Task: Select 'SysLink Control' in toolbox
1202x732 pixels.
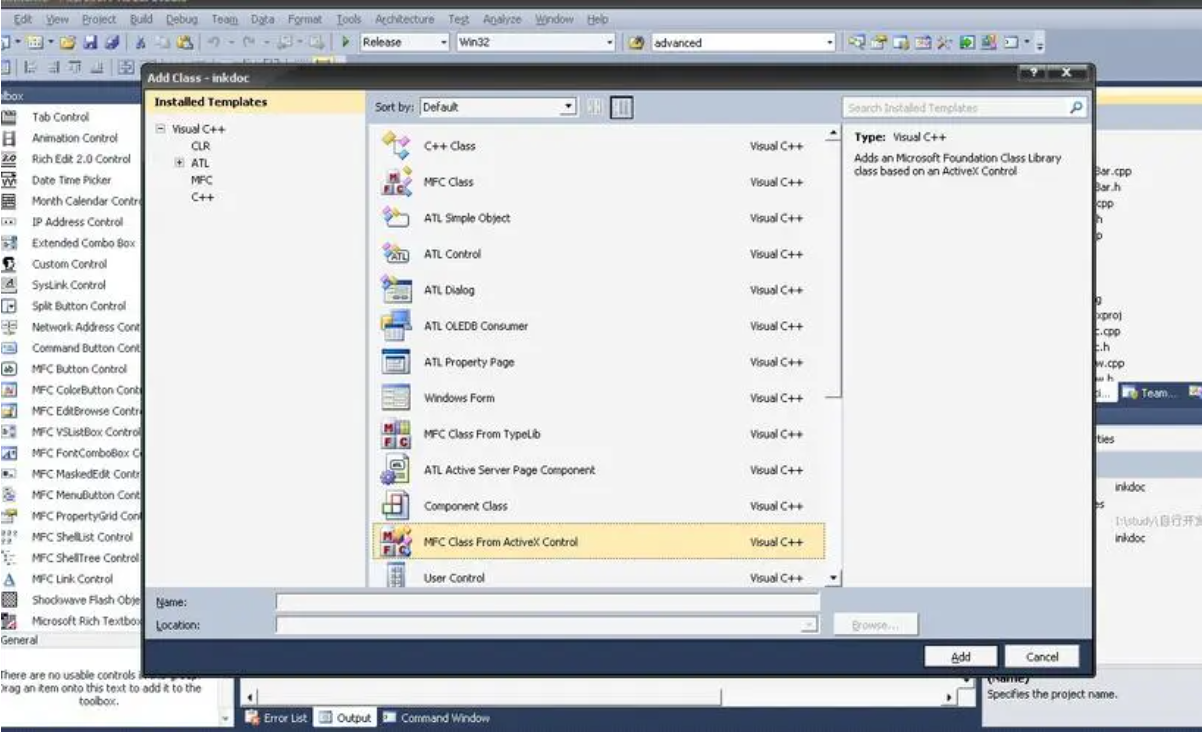Action: tap(68, 285)
